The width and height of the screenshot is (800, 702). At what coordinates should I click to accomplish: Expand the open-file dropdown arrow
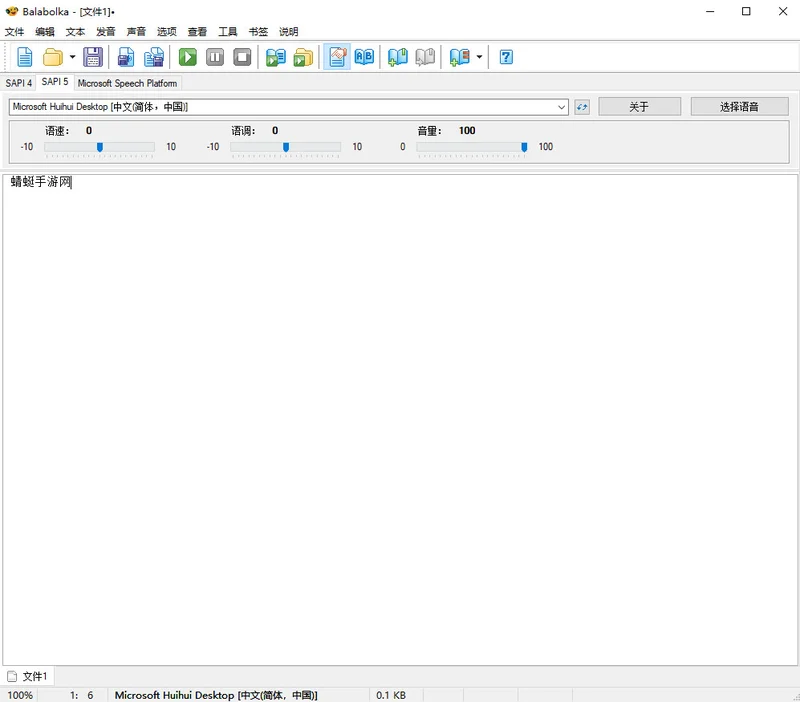(x=72, y=57)
